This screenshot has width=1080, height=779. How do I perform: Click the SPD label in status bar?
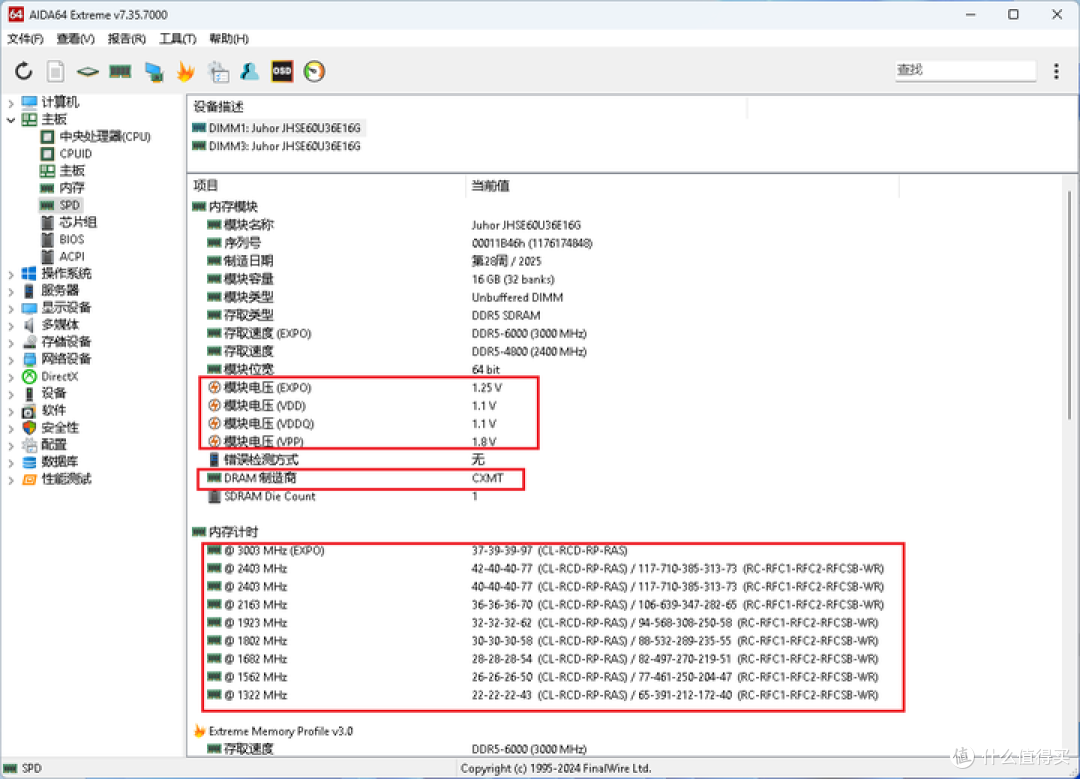coord(32,768)
